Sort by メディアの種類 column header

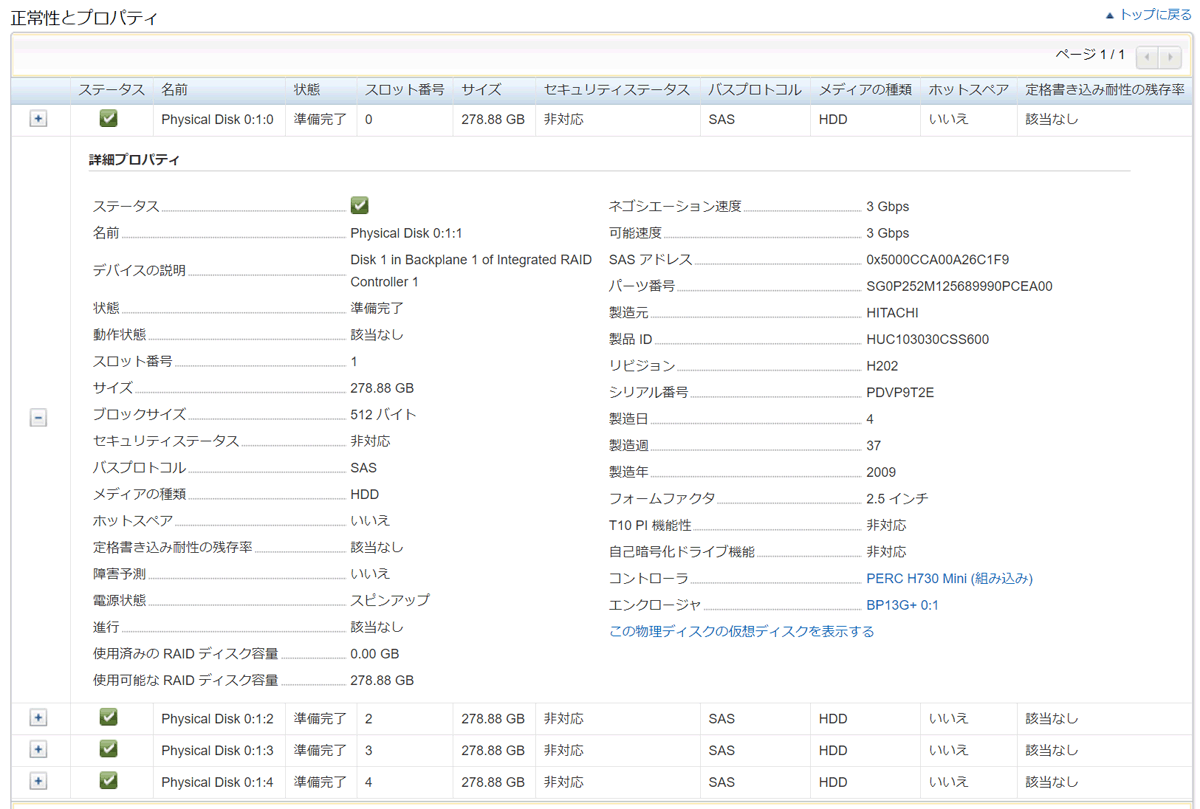tap(865, 90)
